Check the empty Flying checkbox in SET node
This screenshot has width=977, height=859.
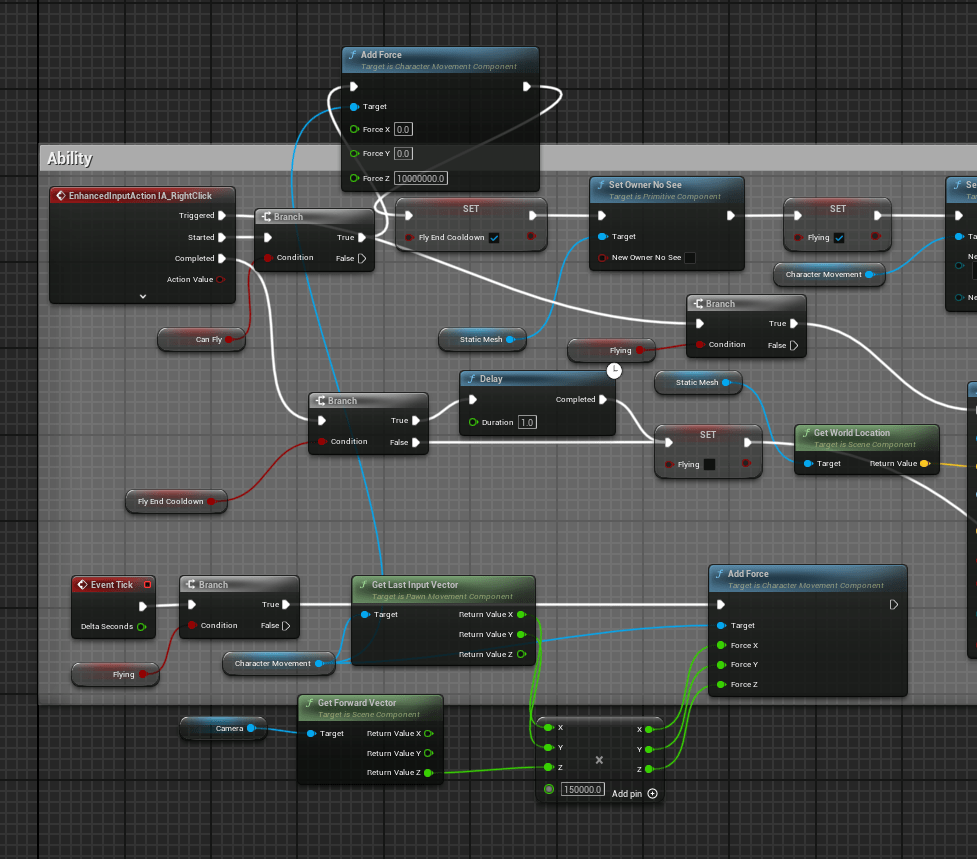[x=709, y=464]
